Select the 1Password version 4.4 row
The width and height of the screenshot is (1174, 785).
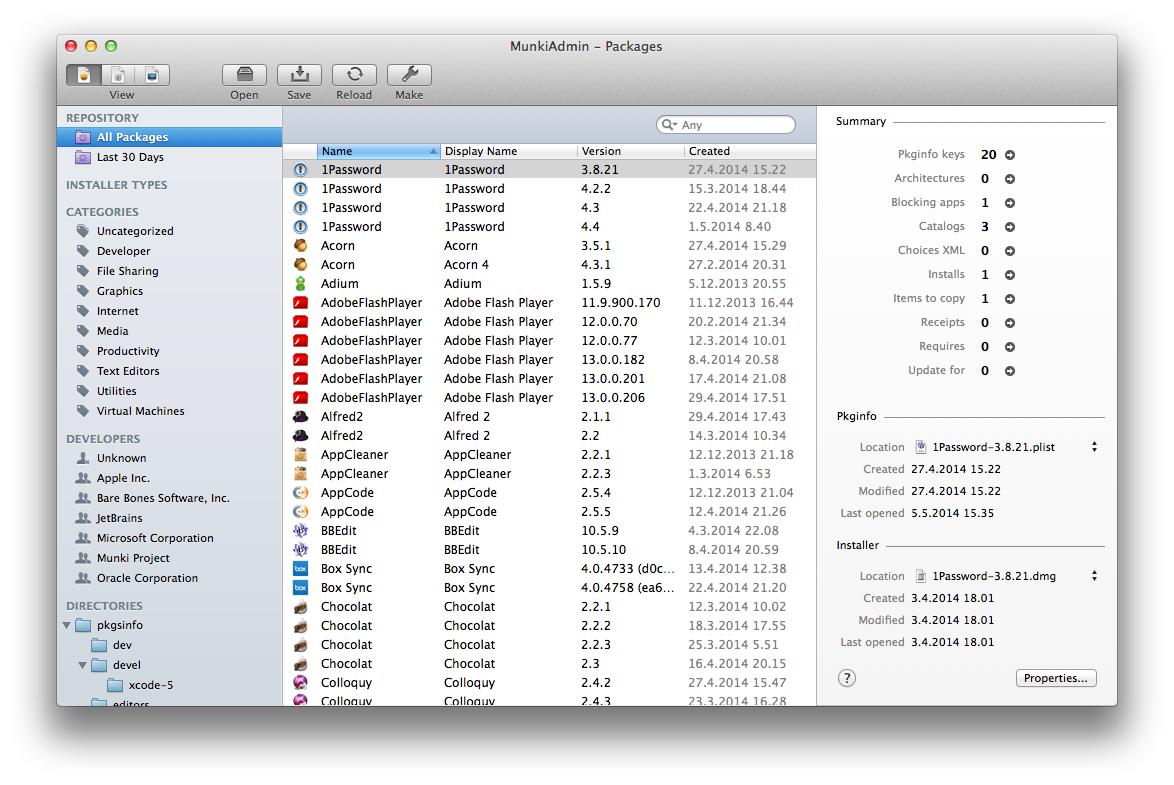click(x=550, y=227)
